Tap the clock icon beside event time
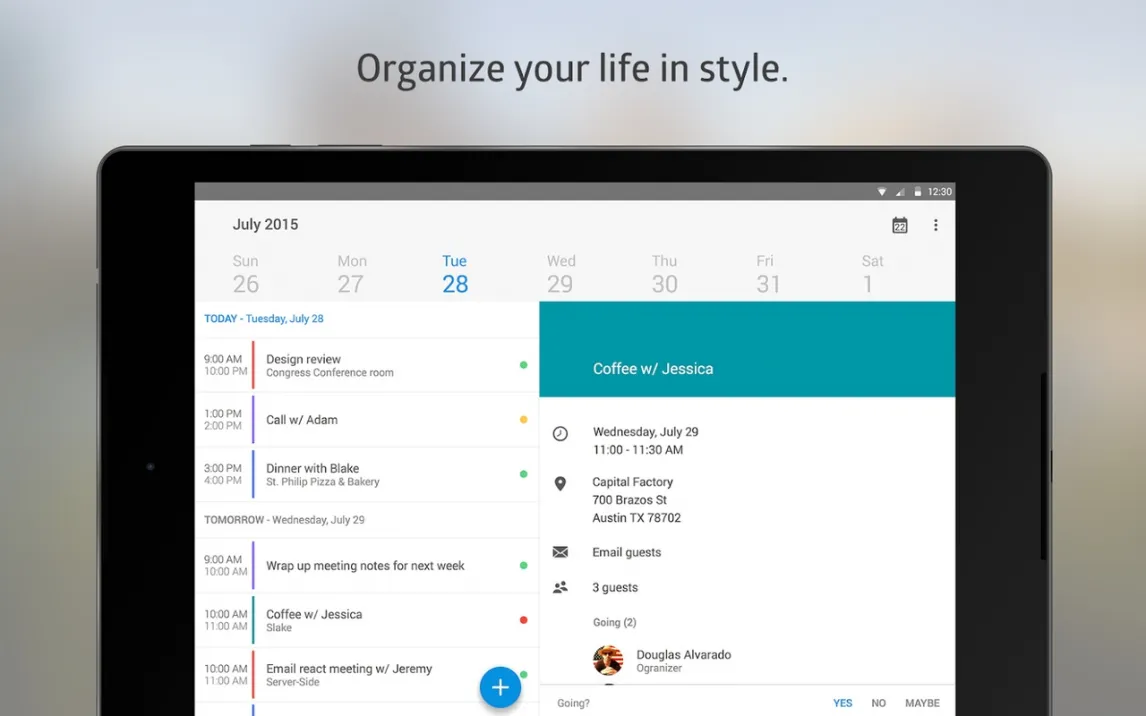Viewport: 1146px width, 716px height. pos(560,433)
